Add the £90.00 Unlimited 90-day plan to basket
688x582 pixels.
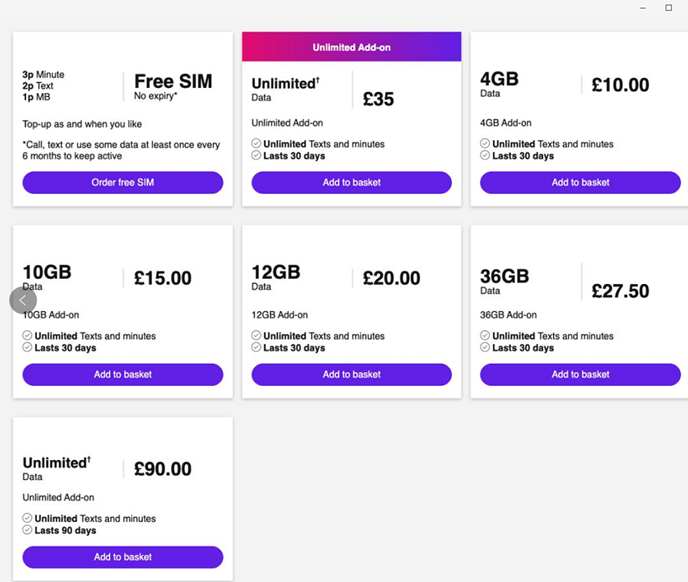[x=123, y=558]
